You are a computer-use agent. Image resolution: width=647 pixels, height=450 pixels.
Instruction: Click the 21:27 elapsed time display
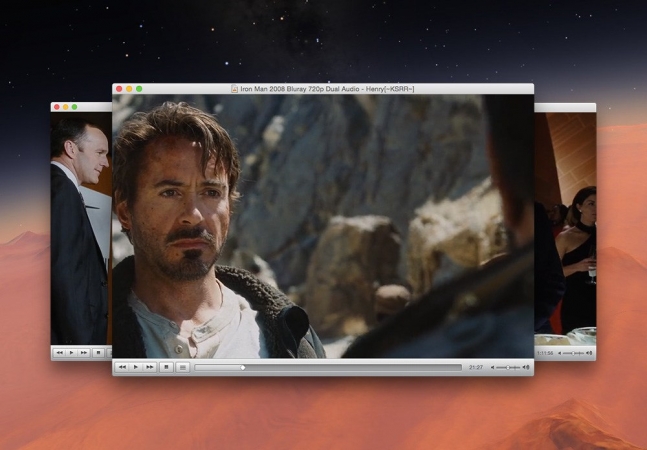[476, 367]
